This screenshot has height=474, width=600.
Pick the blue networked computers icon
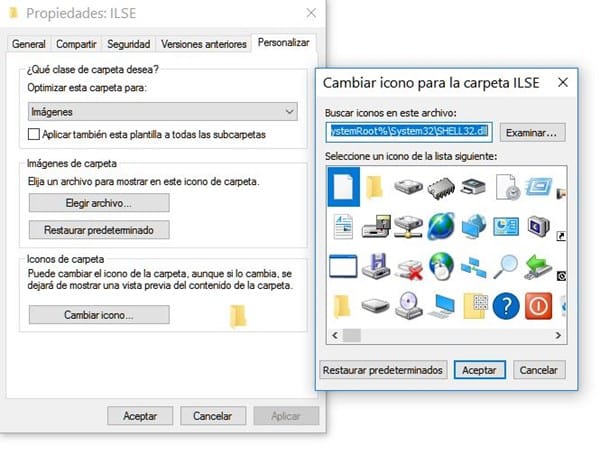(x=473, y=267)
